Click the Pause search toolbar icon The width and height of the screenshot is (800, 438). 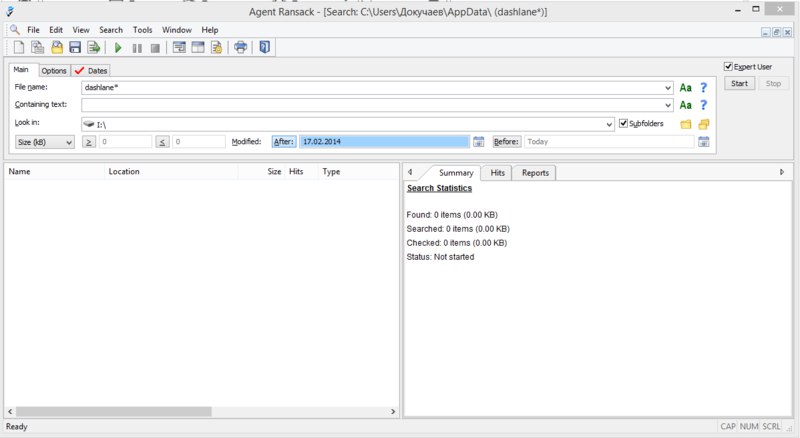137,48
